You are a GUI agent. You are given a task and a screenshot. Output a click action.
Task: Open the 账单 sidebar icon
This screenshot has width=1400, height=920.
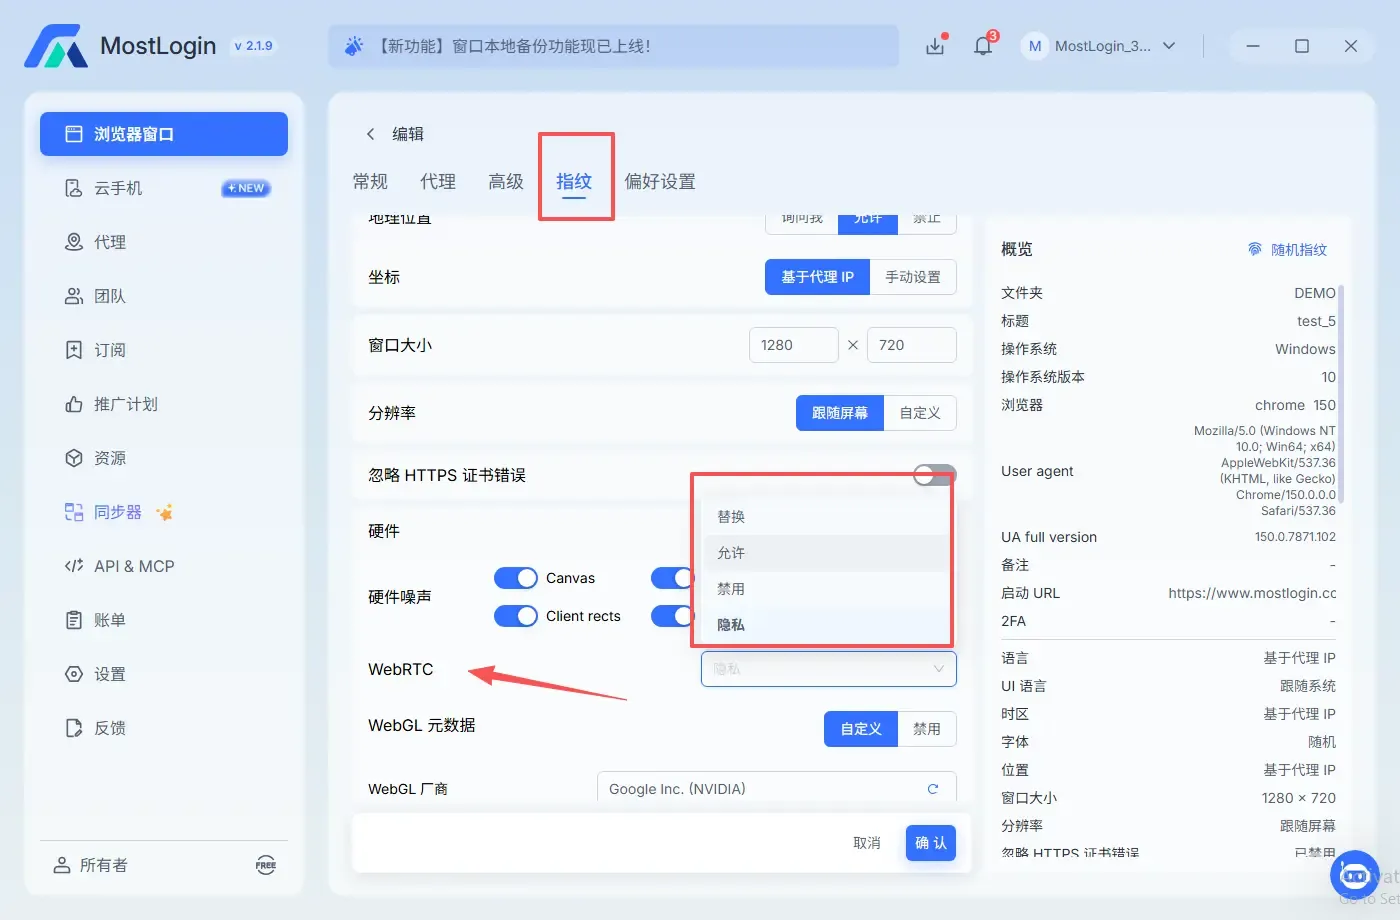74,620
